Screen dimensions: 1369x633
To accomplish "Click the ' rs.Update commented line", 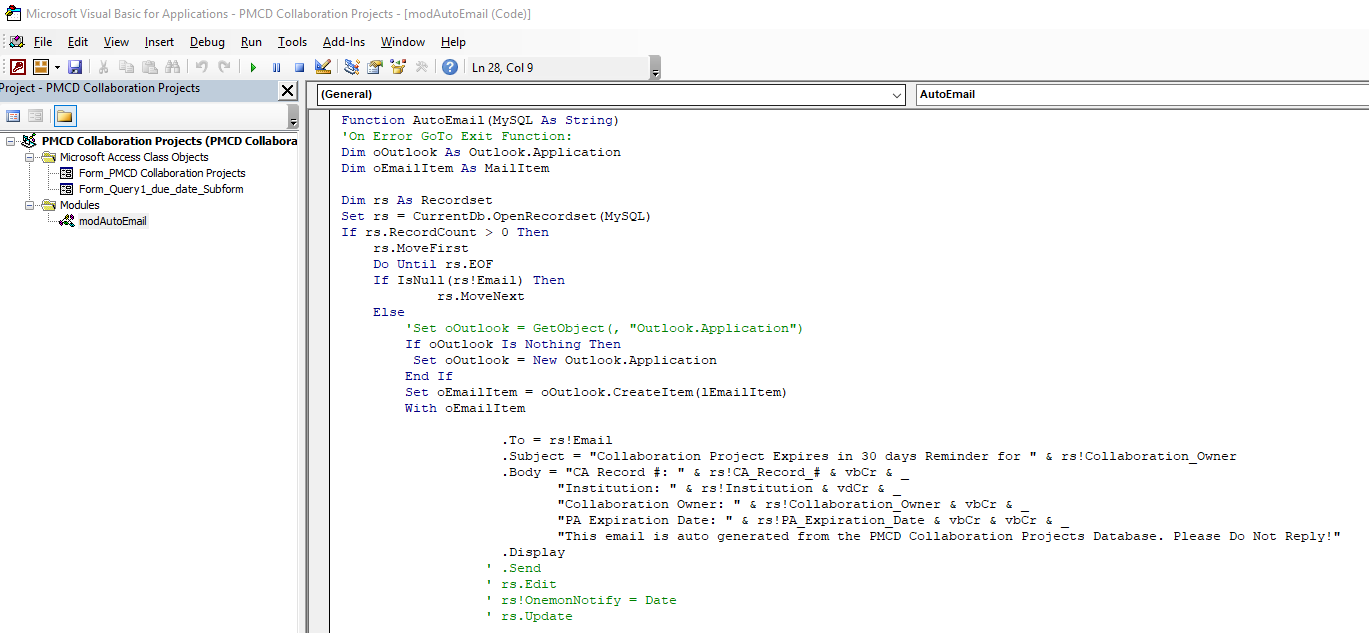I will coord(529,616).
